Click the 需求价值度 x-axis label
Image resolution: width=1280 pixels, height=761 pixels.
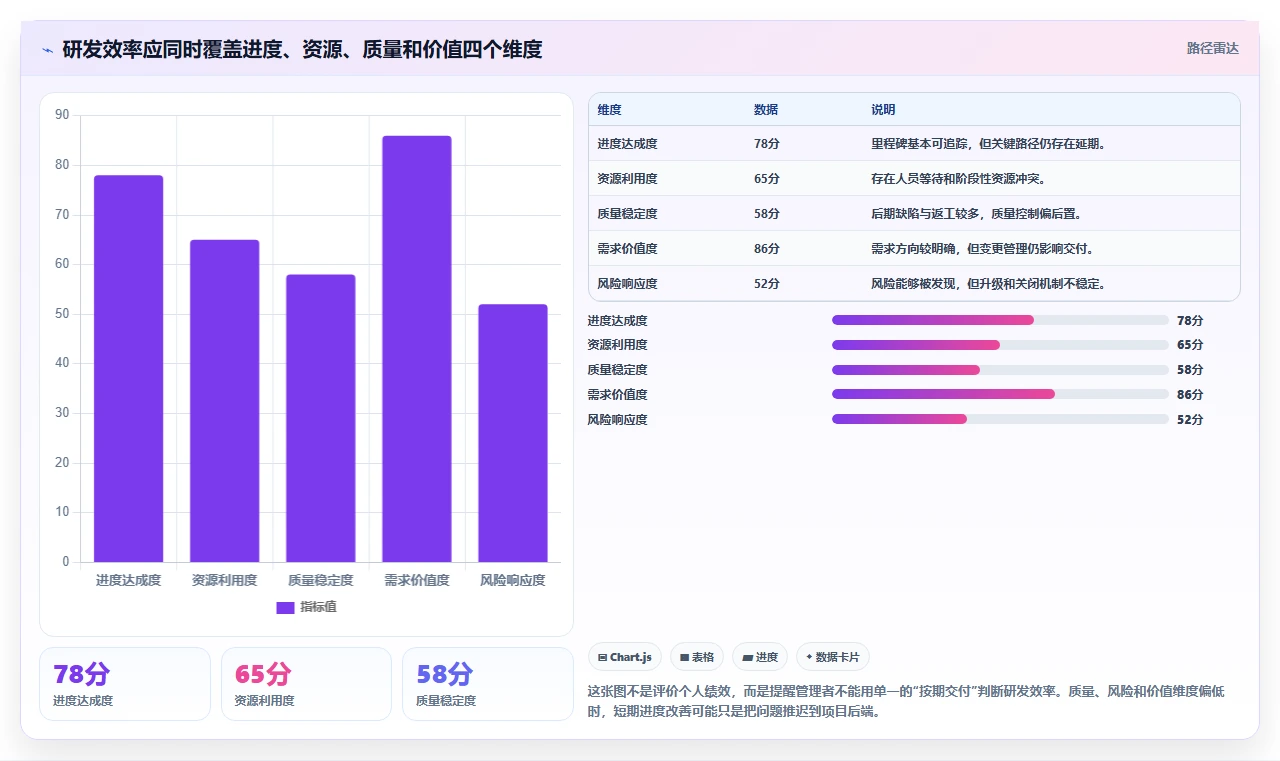point(417,580)
